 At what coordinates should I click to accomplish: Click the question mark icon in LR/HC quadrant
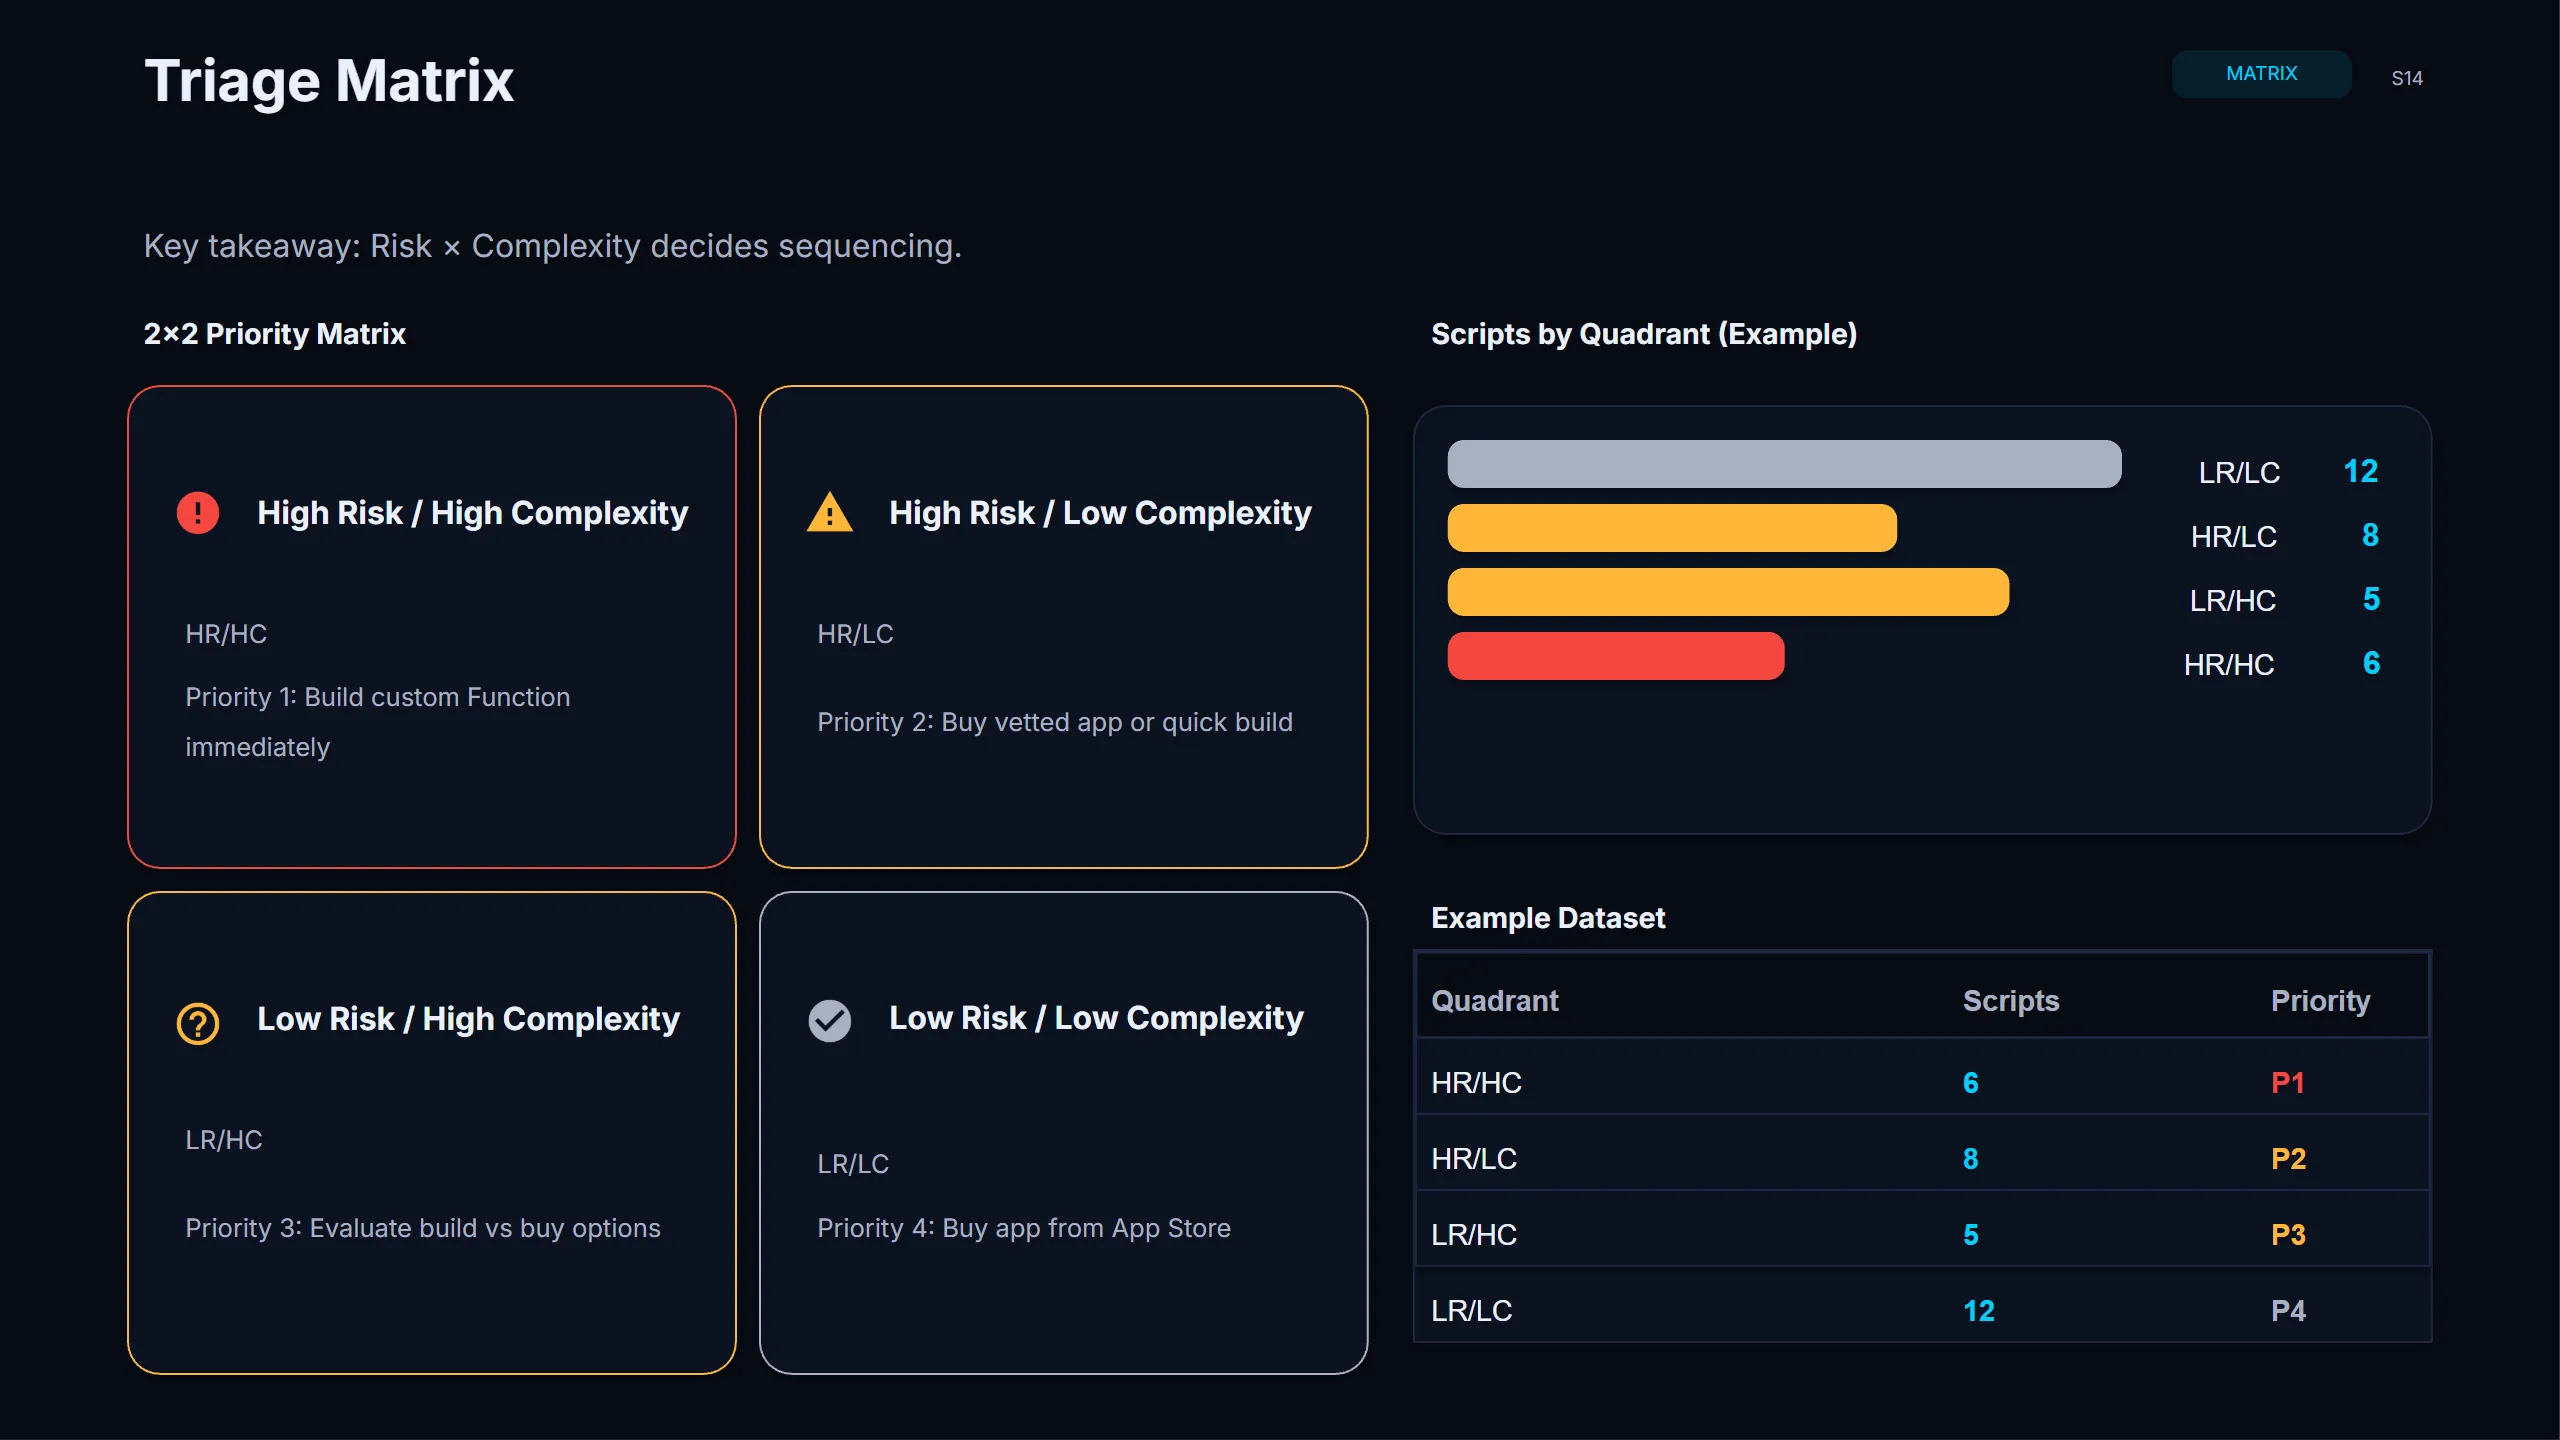click(x=197, y=1022)
